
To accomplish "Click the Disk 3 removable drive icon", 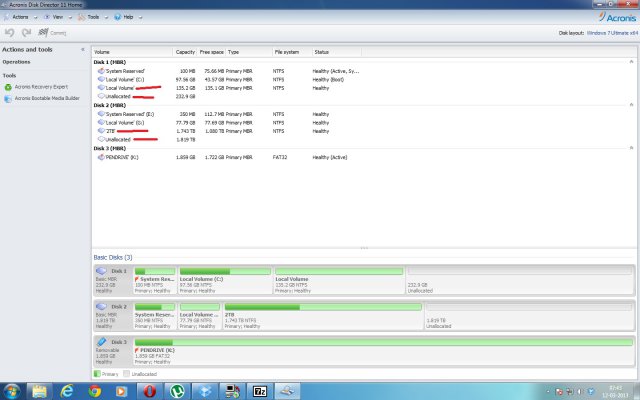I will 101,342.
